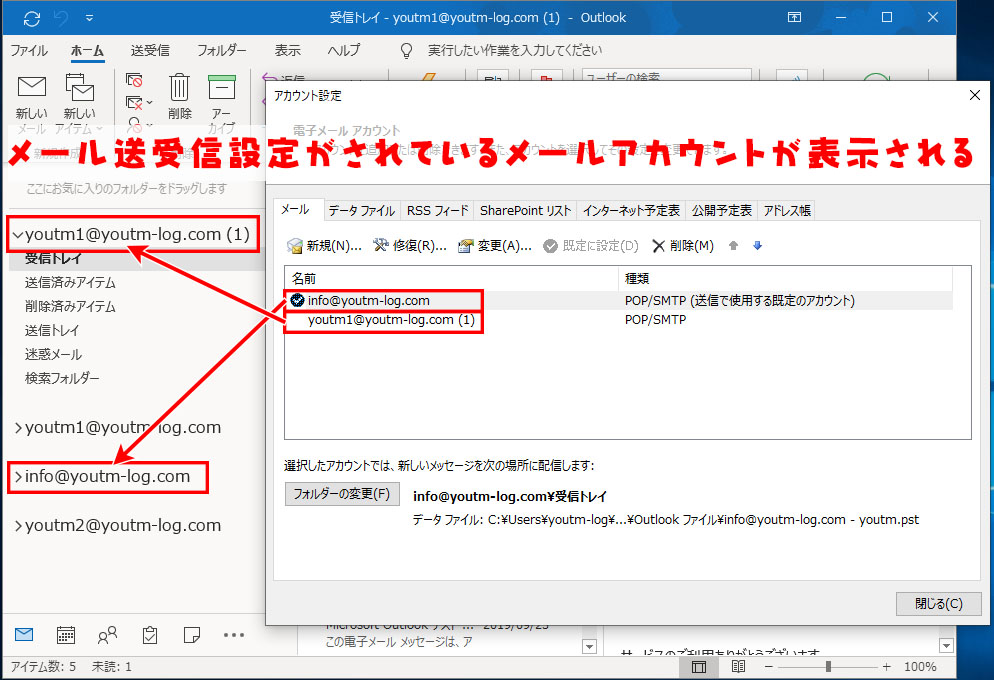Open the RSS フィード tab
Screen dimensions: 994x680
(437, 210)
